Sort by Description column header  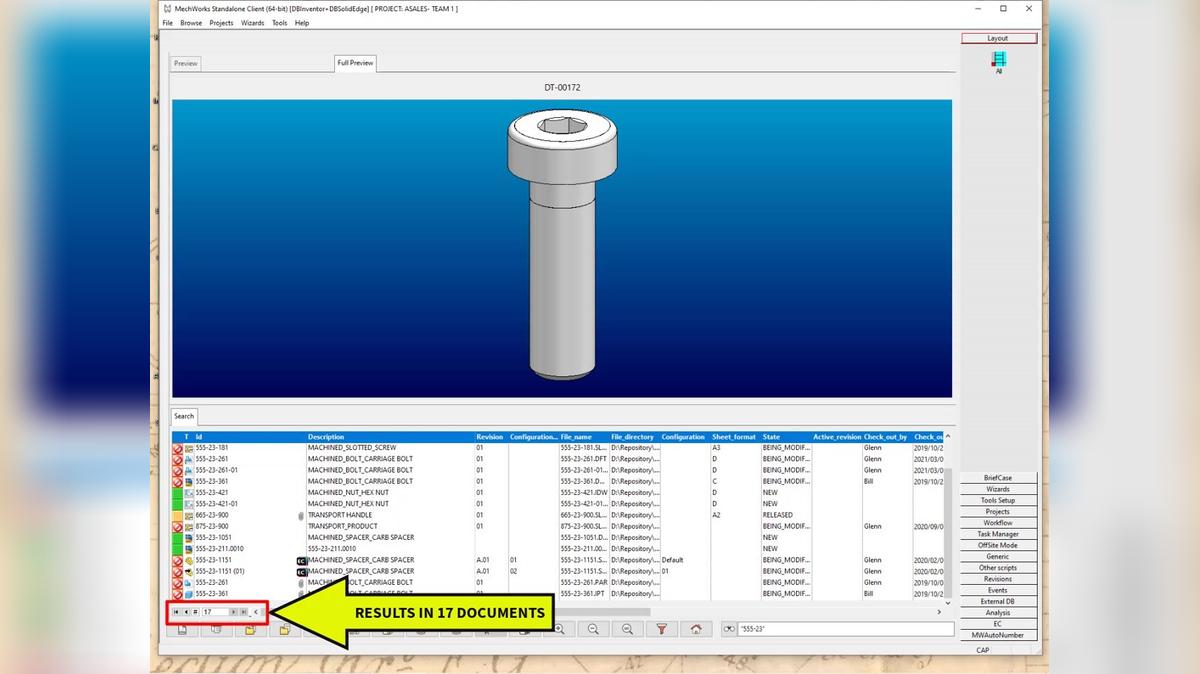pos(390,437)
